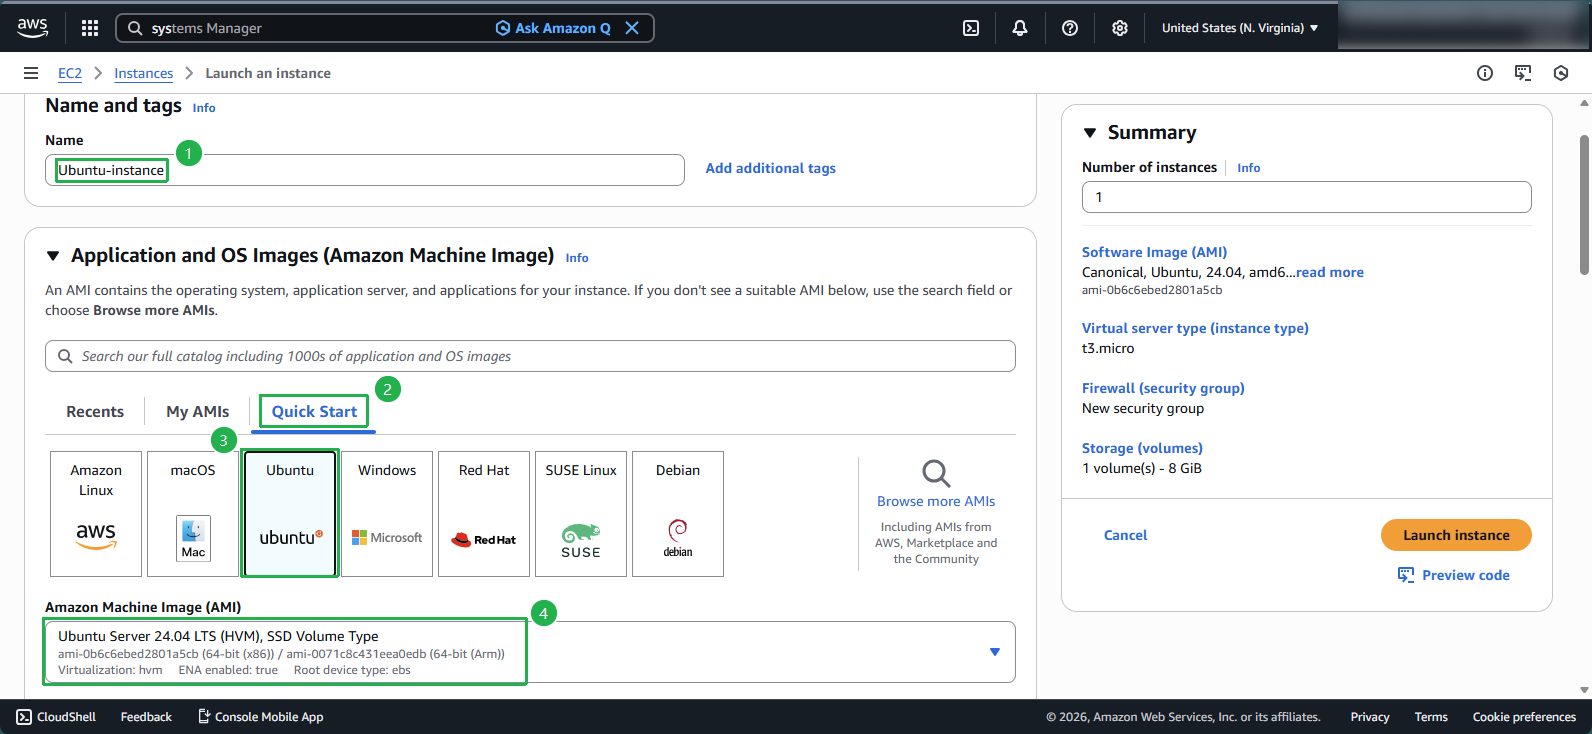Screen dimensions: 1592x734
Task: Click the '1 volume(s) - 8 GiB' text
Action: [1142, 468]
